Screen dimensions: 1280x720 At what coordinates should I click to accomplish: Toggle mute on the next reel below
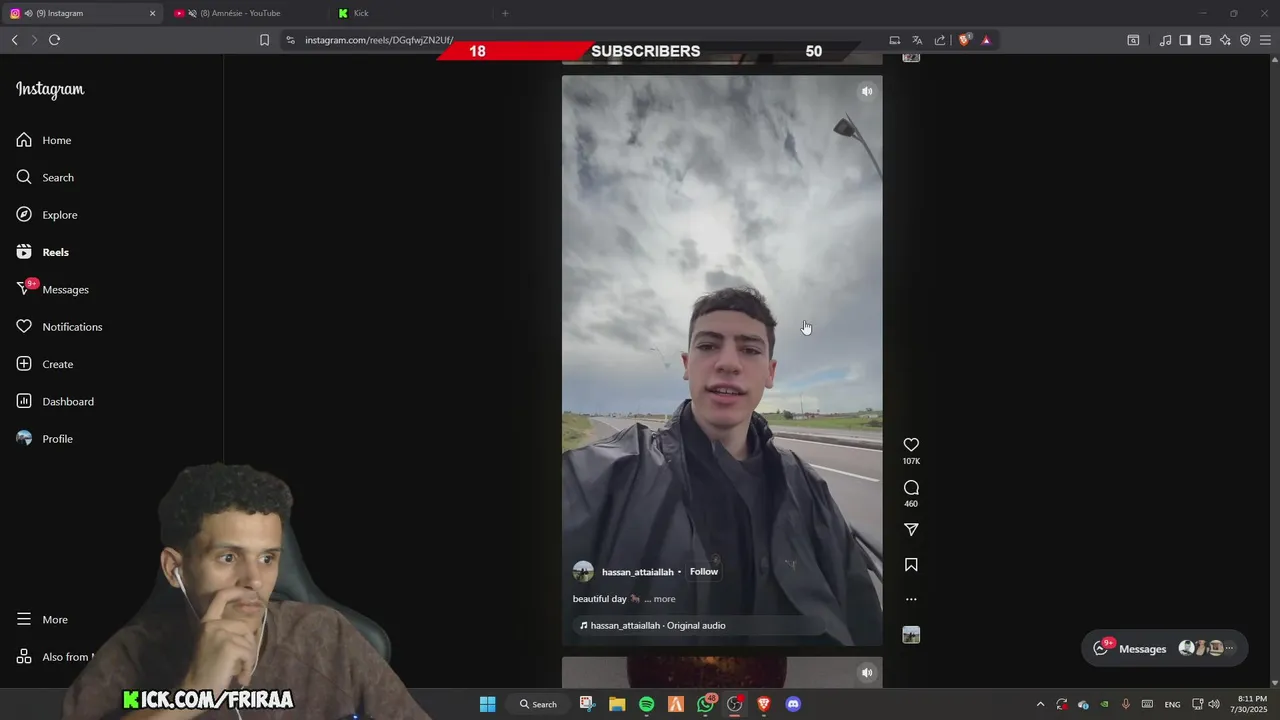tap(867, 672)
